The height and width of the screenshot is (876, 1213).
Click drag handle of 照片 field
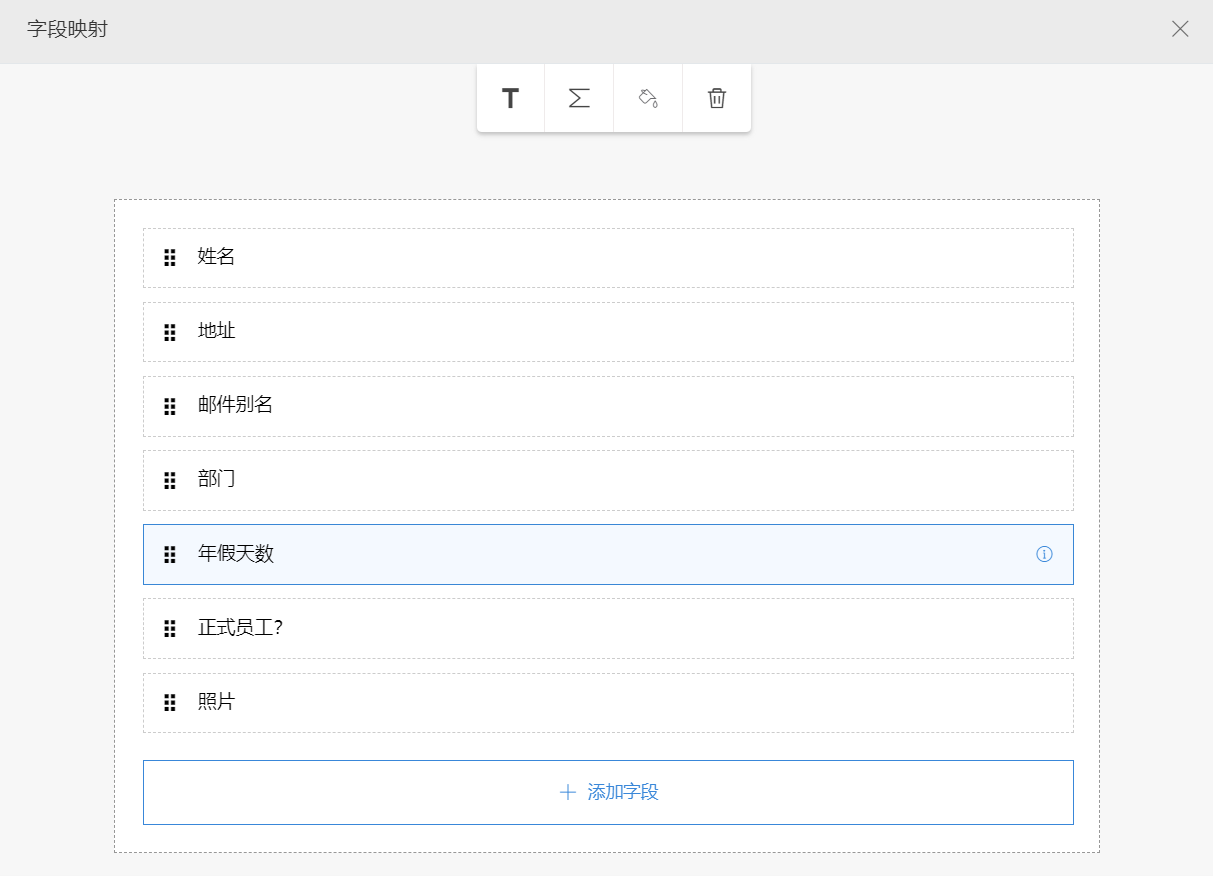coord(170,702)
